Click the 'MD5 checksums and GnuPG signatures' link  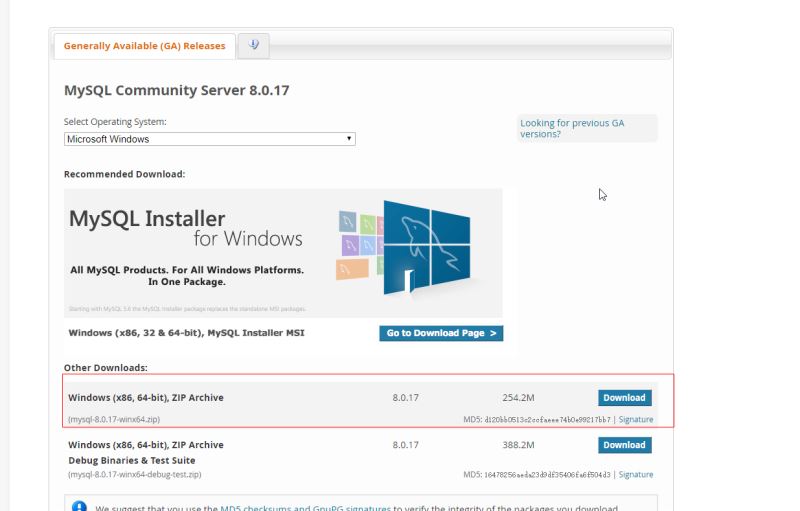click(x=305, y=508)
